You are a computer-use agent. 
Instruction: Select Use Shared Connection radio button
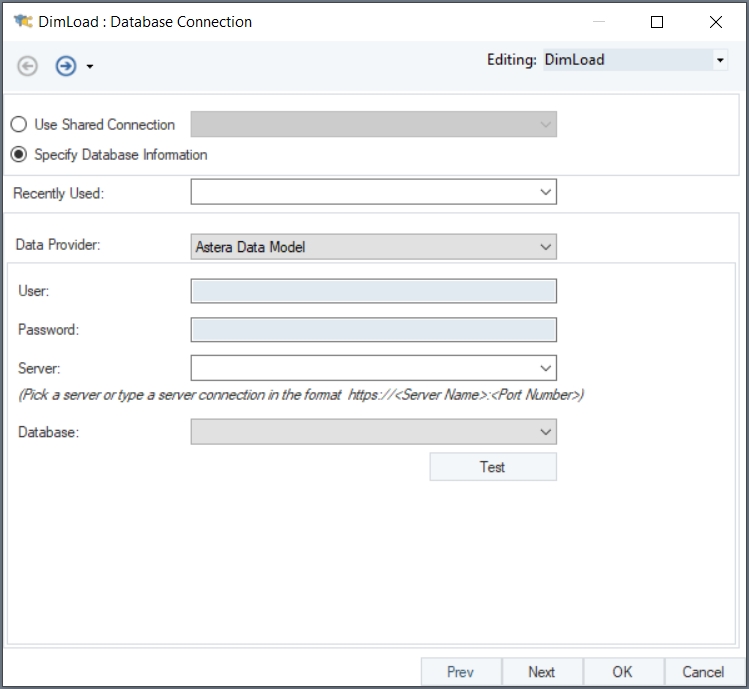(x=18, y=125)
